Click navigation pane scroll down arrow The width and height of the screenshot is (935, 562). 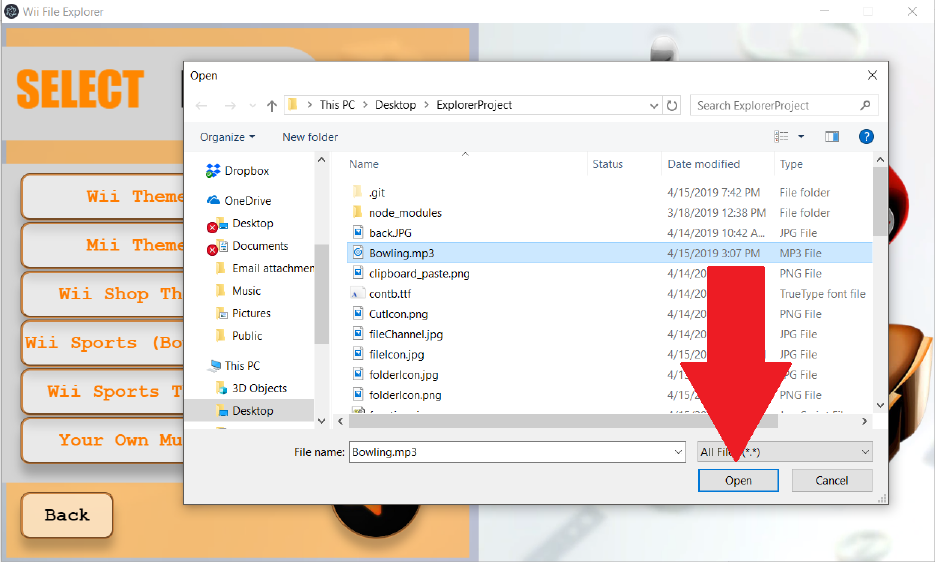[x=321, y=421]
